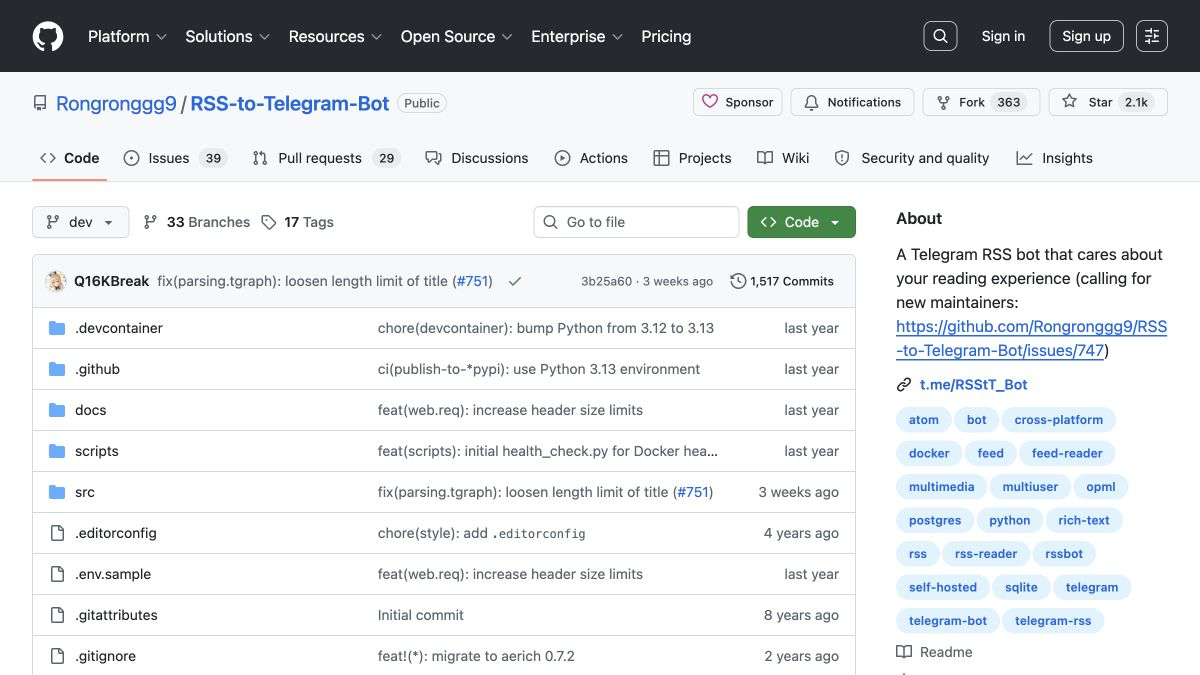Switch to the Code tab
The image size is (1200, 675).
[70, 158]
